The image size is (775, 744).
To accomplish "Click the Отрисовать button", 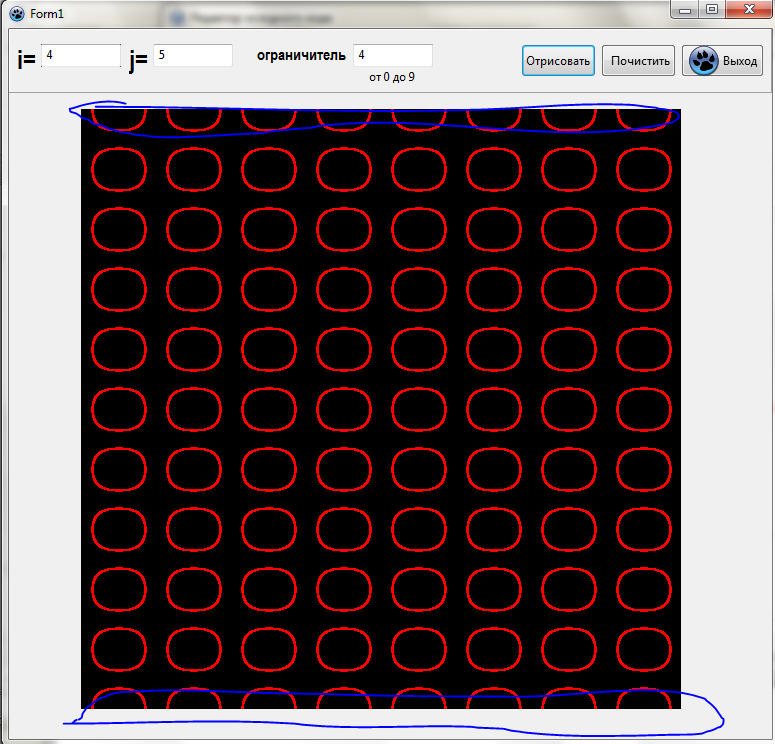I will [558, 60].
